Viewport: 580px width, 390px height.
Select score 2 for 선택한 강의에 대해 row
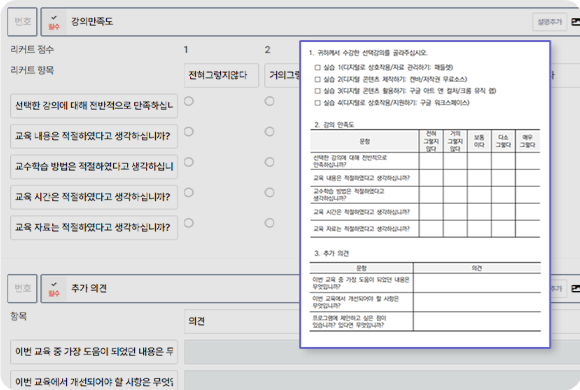[269, 101]
